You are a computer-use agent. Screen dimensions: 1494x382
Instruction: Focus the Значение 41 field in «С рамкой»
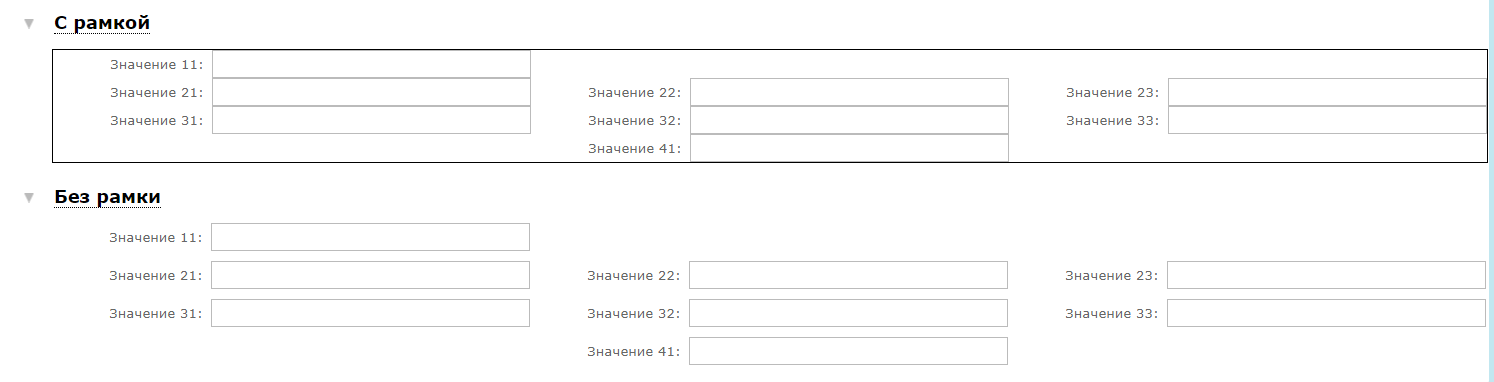[x=849, y=148]
